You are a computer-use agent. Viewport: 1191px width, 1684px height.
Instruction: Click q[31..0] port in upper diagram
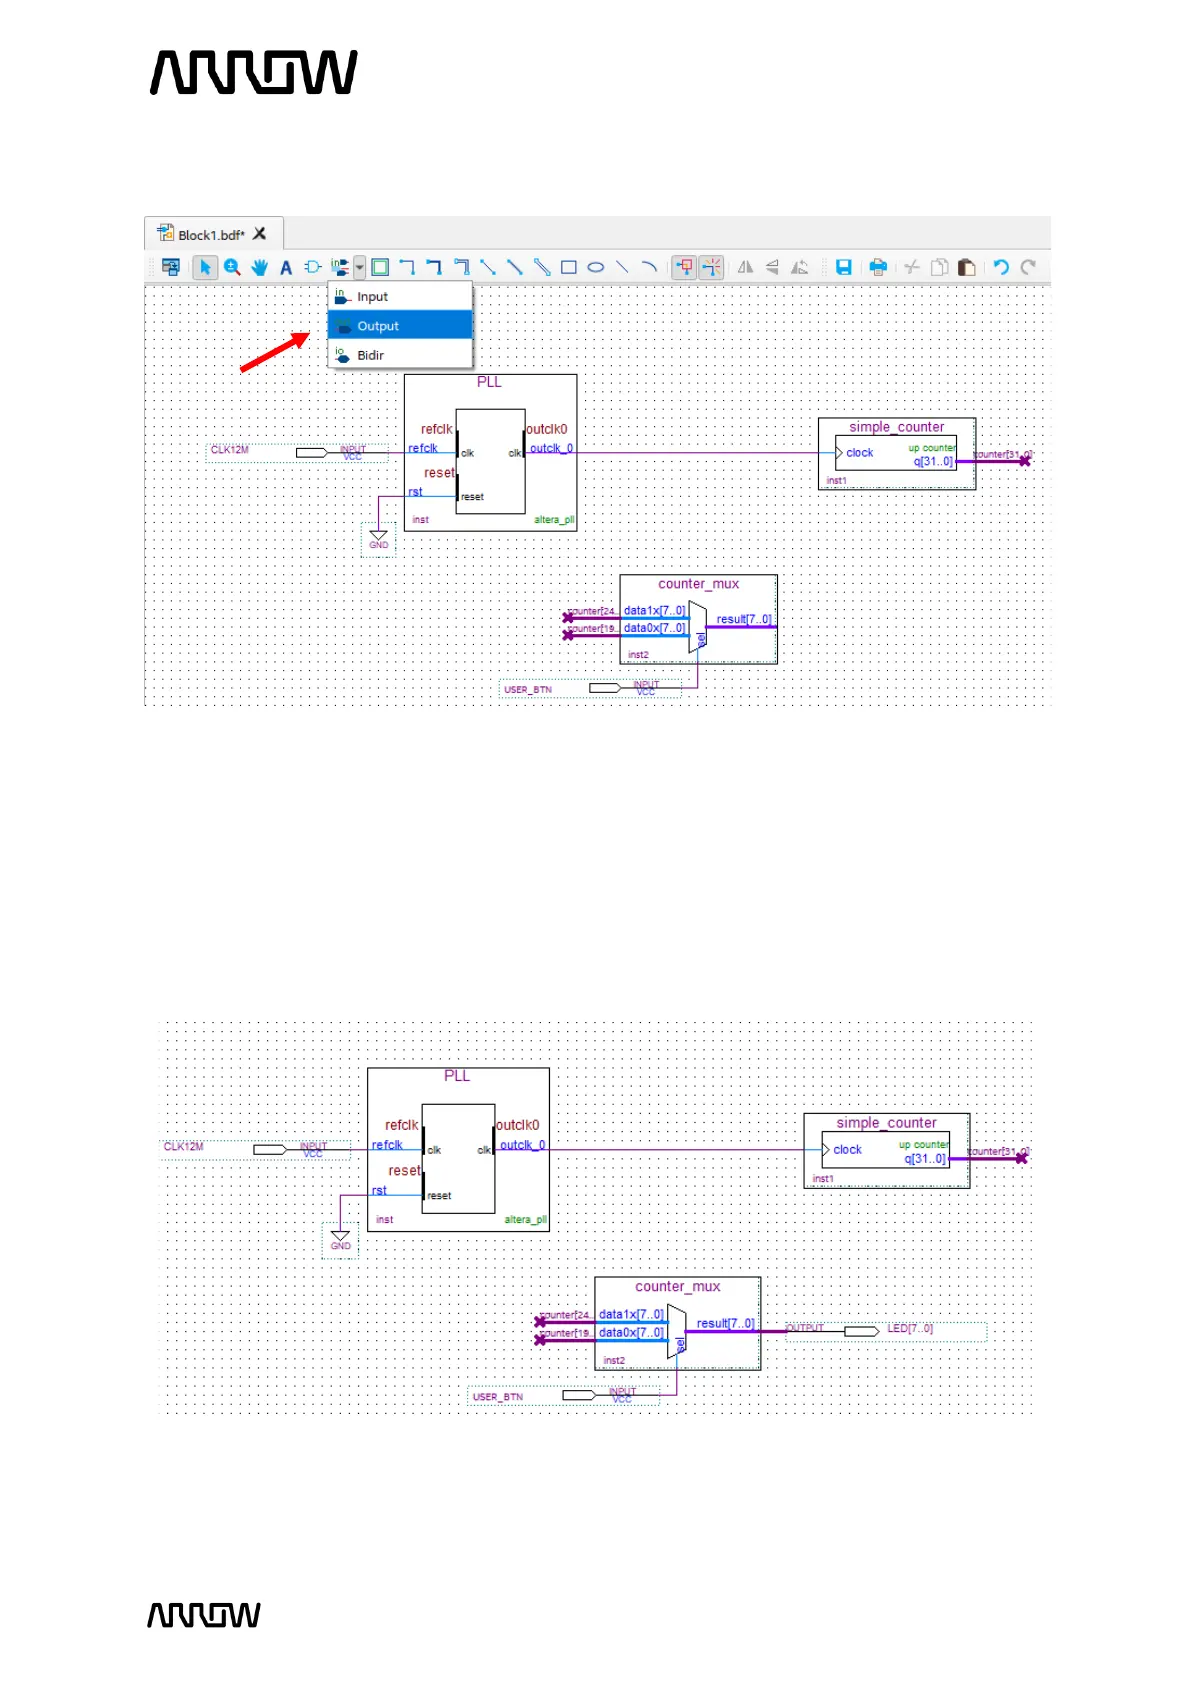point(933,461)
